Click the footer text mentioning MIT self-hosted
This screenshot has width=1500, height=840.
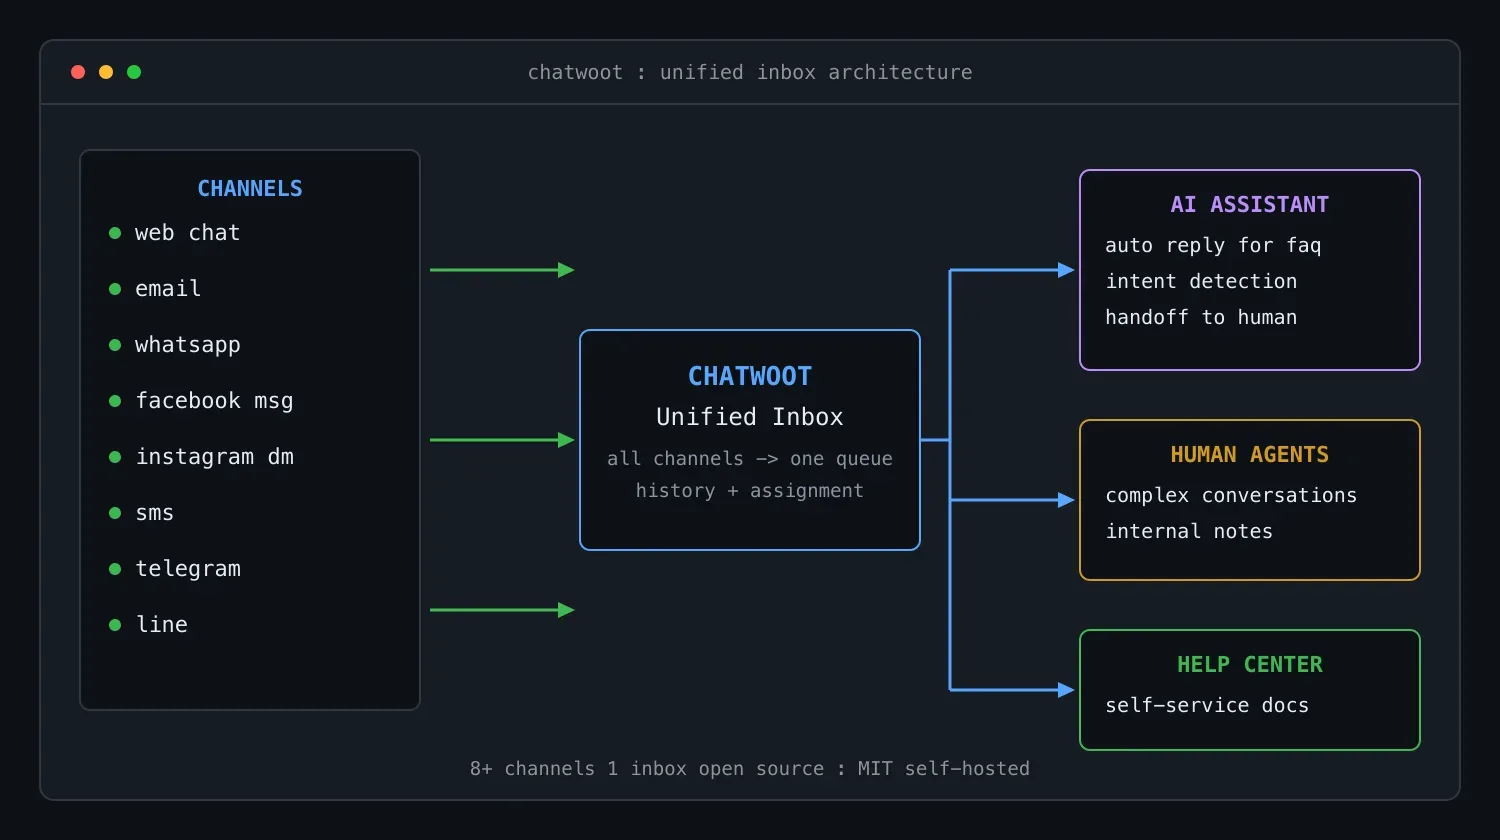coord(750,769)
